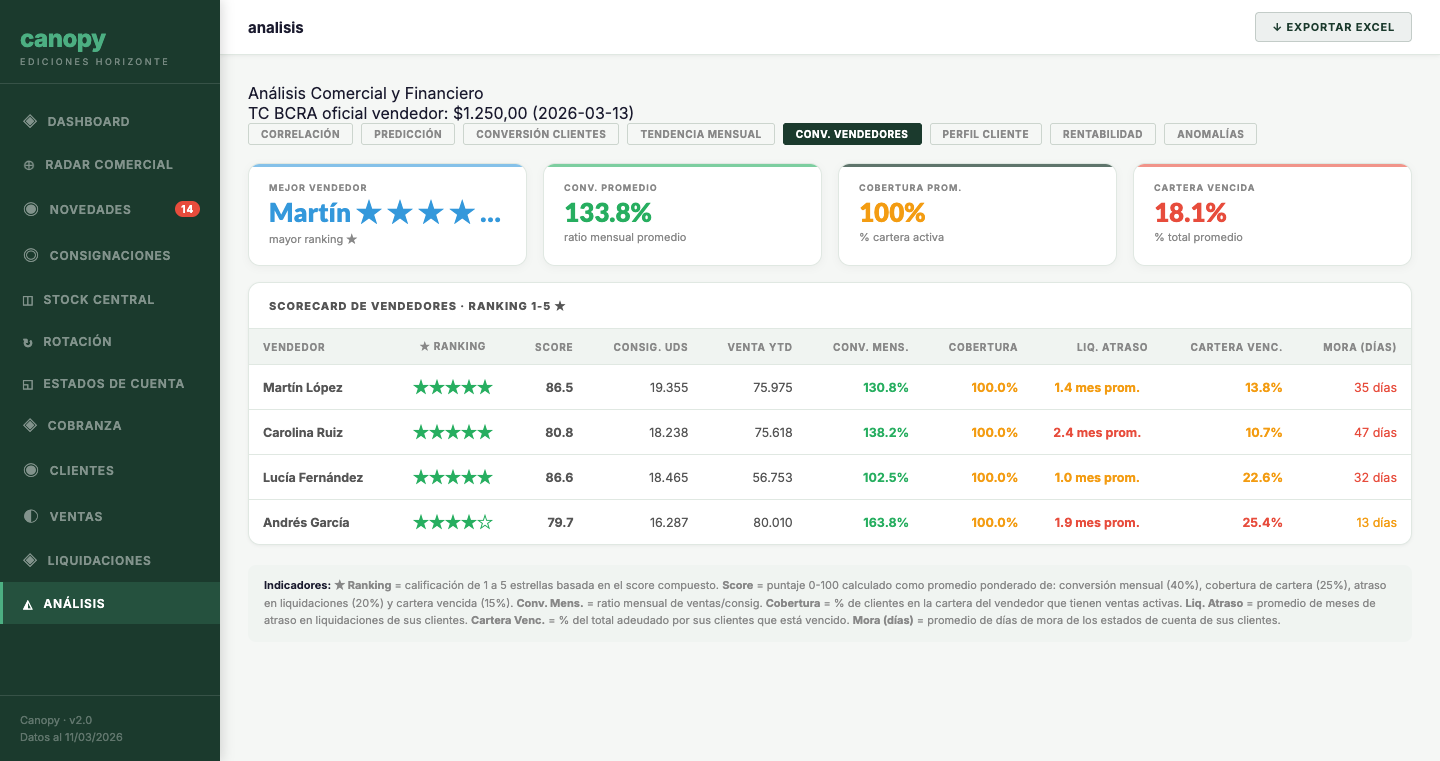Click the Cobertura Prom. 100% card
Screen dimensions: 1440x761
pyautogui.click(x=977, y=215)
